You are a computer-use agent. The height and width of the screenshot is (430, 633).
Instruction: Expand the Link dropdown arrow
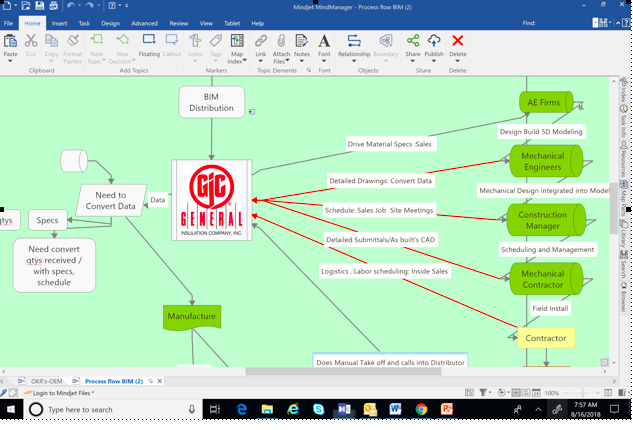click(x=261, y=61)
